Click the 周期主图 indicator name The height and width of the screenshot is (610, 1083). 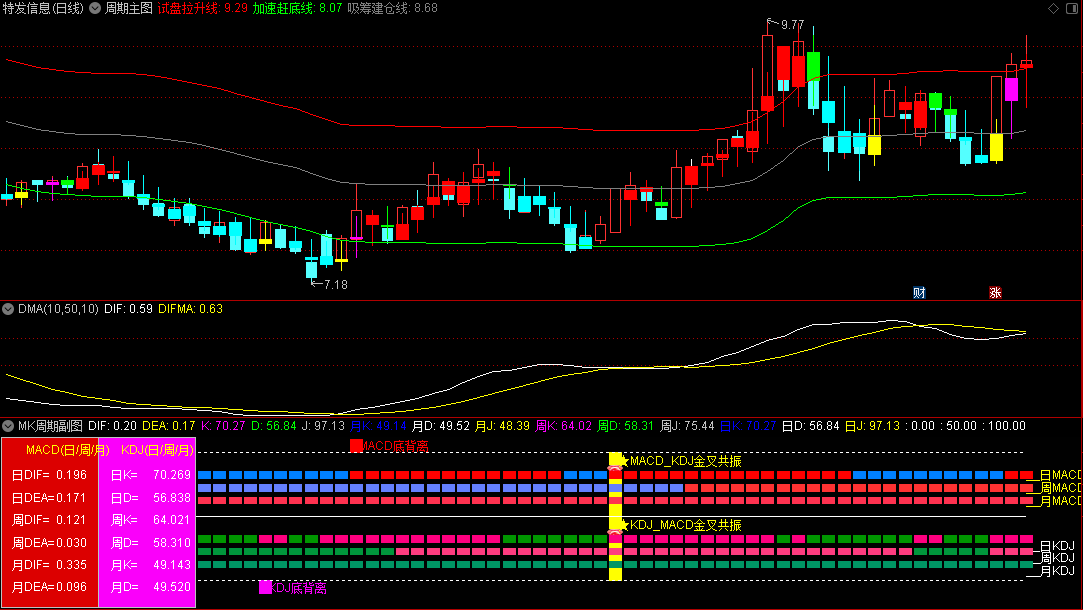pyautogui.click(x=128, y=8)
